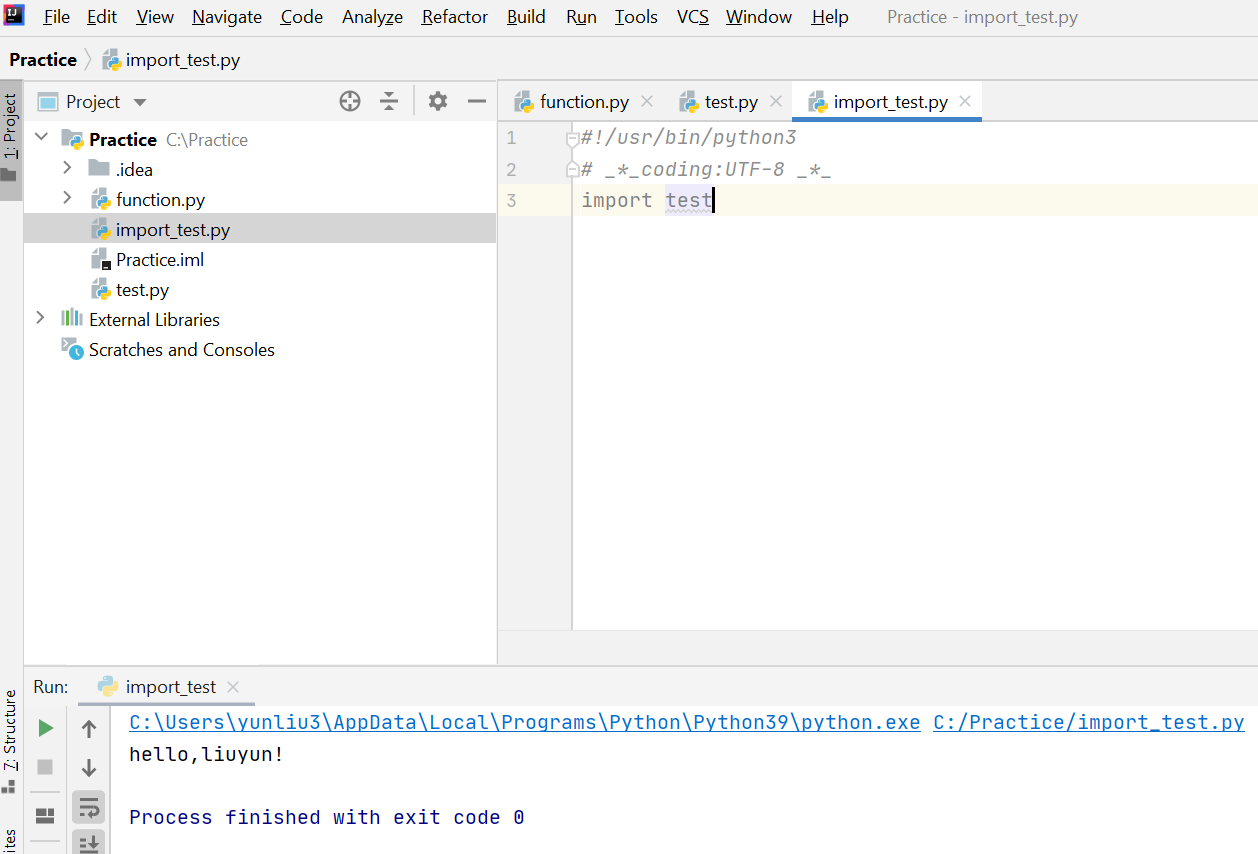Select function.py in Project tree
The image size is (1258, 854).
coord(160,200)
